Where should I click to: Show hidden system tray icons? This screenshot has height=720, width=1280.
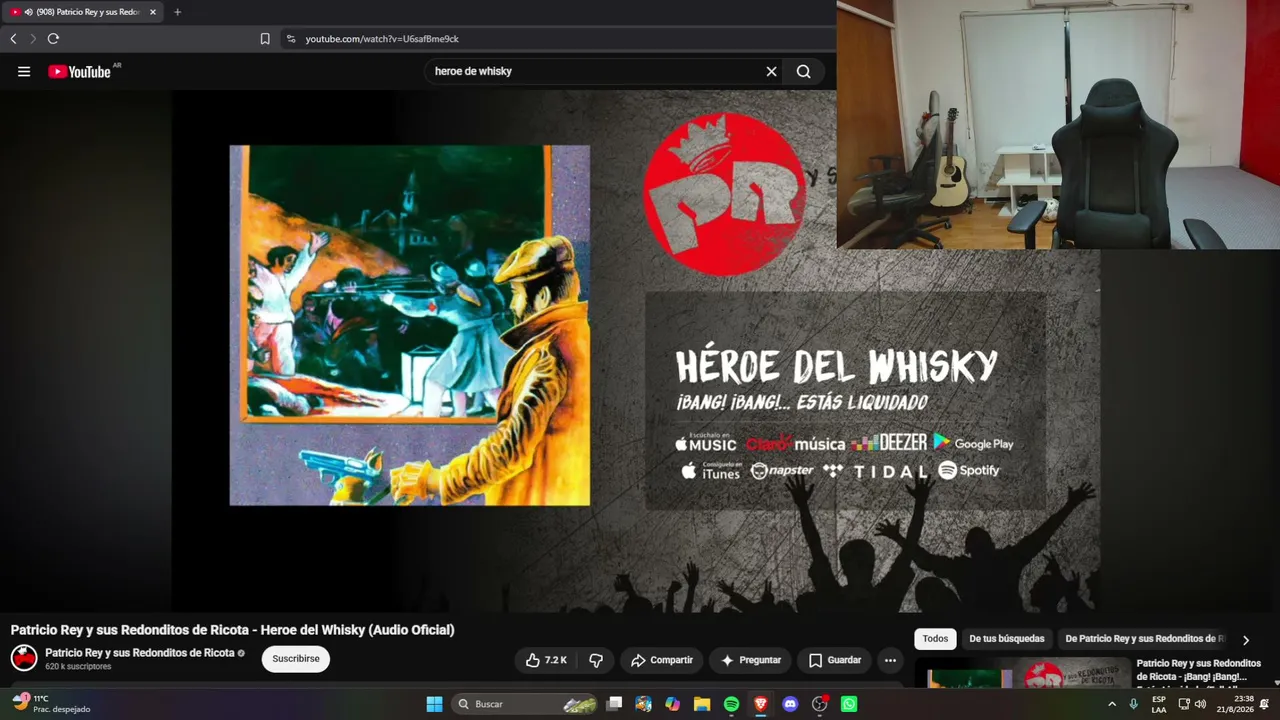tap(1112, 704)
